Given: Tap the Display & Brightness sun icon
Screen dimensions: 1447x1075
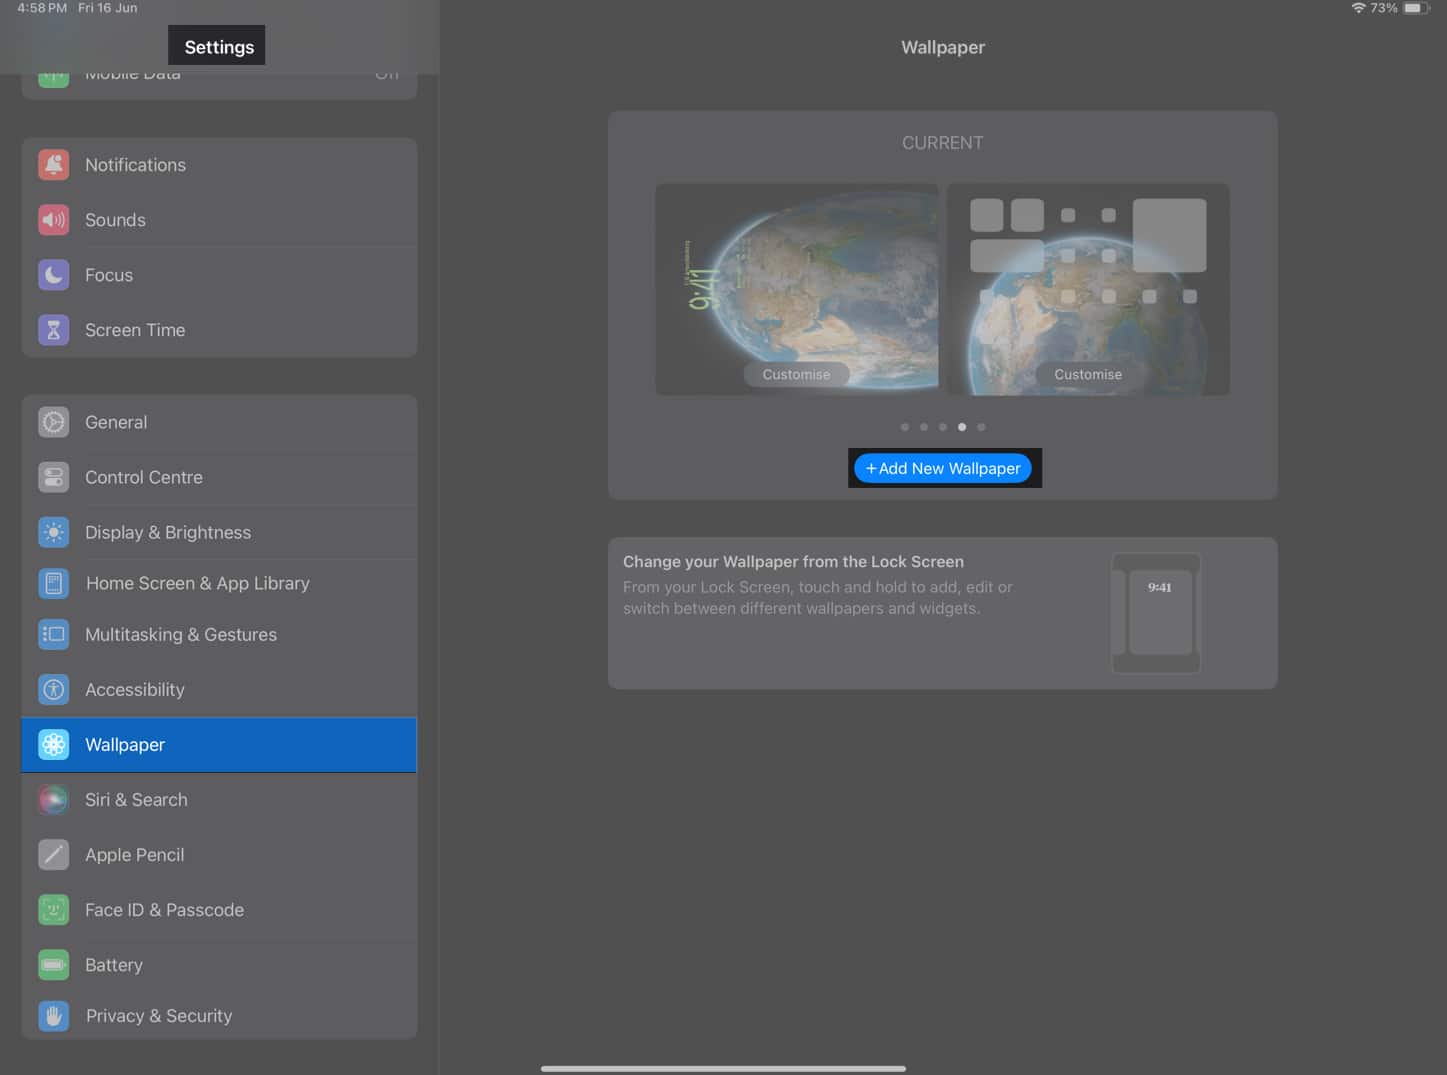Looking at the screenshot, I should (x=54, y=532).
